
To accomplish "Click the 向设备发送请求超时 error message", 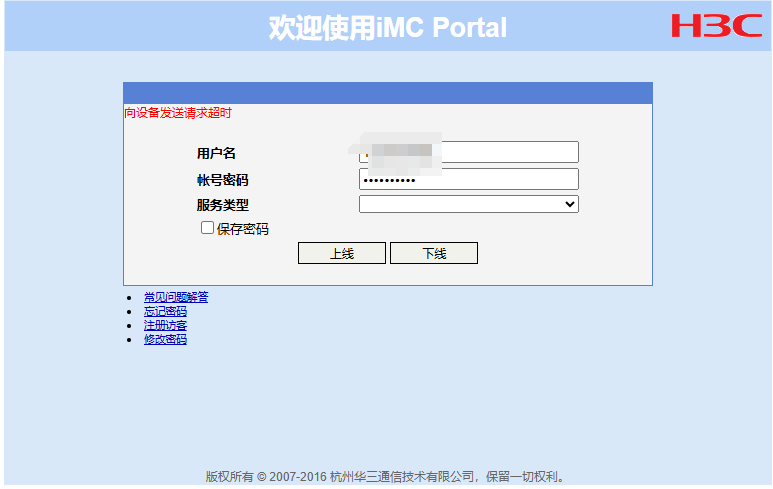I will [x=178, y=113].
